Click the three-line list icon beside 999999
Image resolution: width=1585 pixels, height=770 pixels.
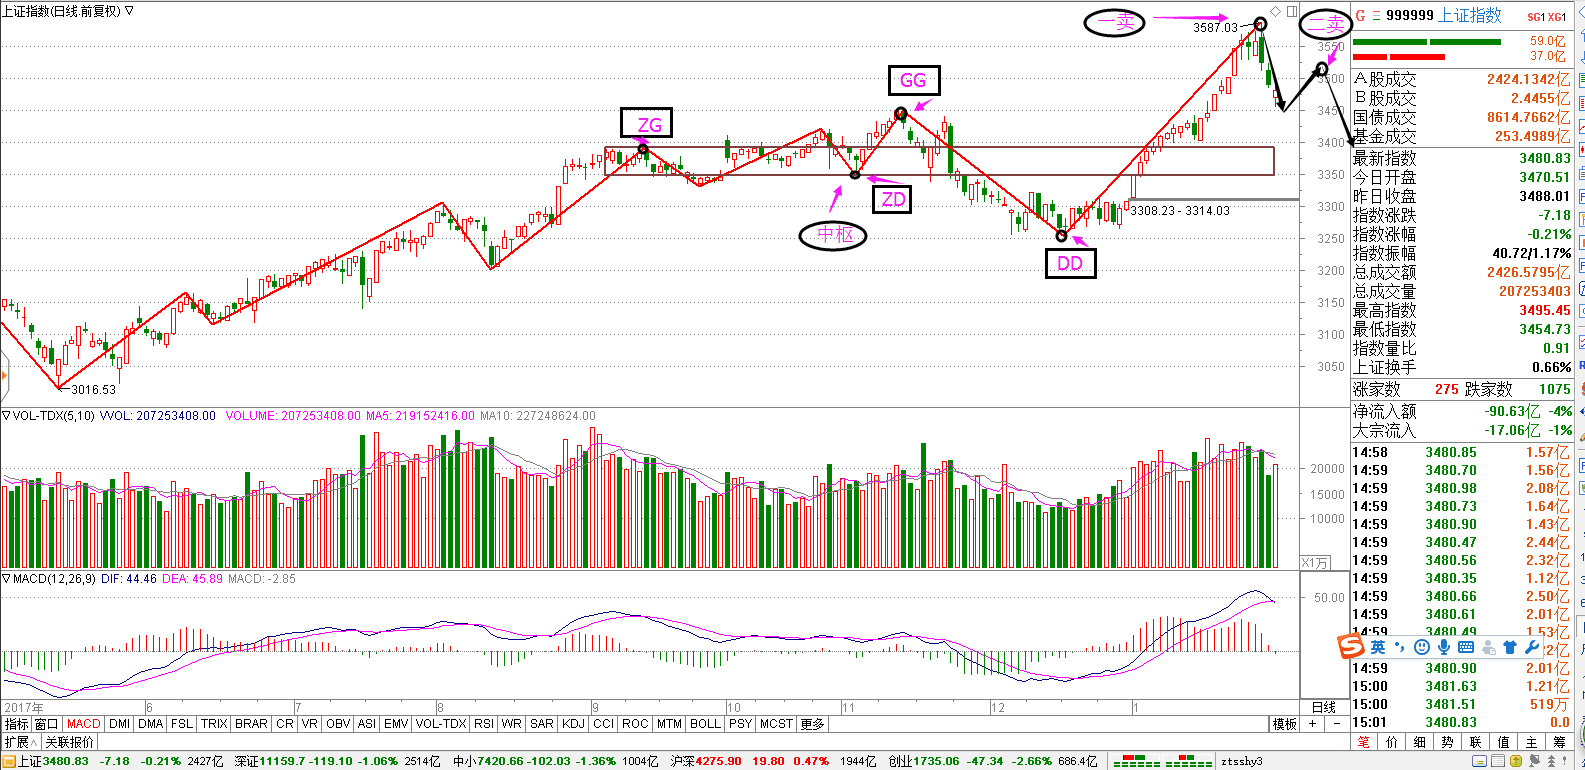click(x=1376, y=16)
